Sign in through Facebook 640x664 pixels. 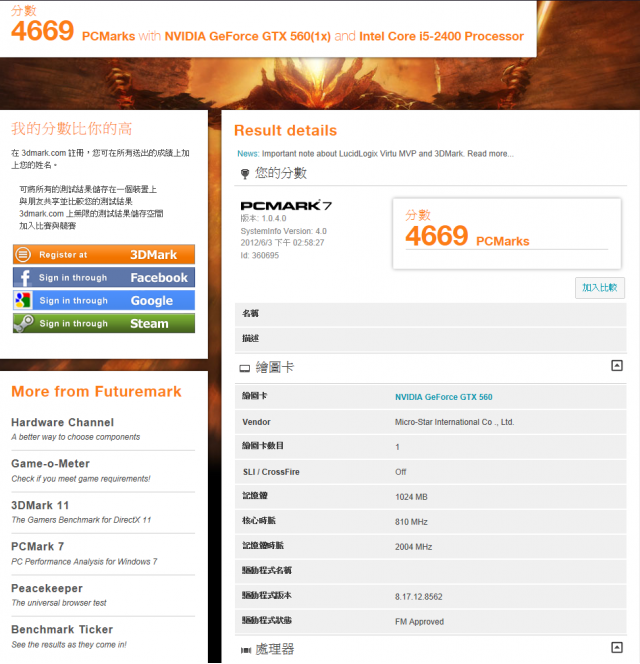coord(104,277)
